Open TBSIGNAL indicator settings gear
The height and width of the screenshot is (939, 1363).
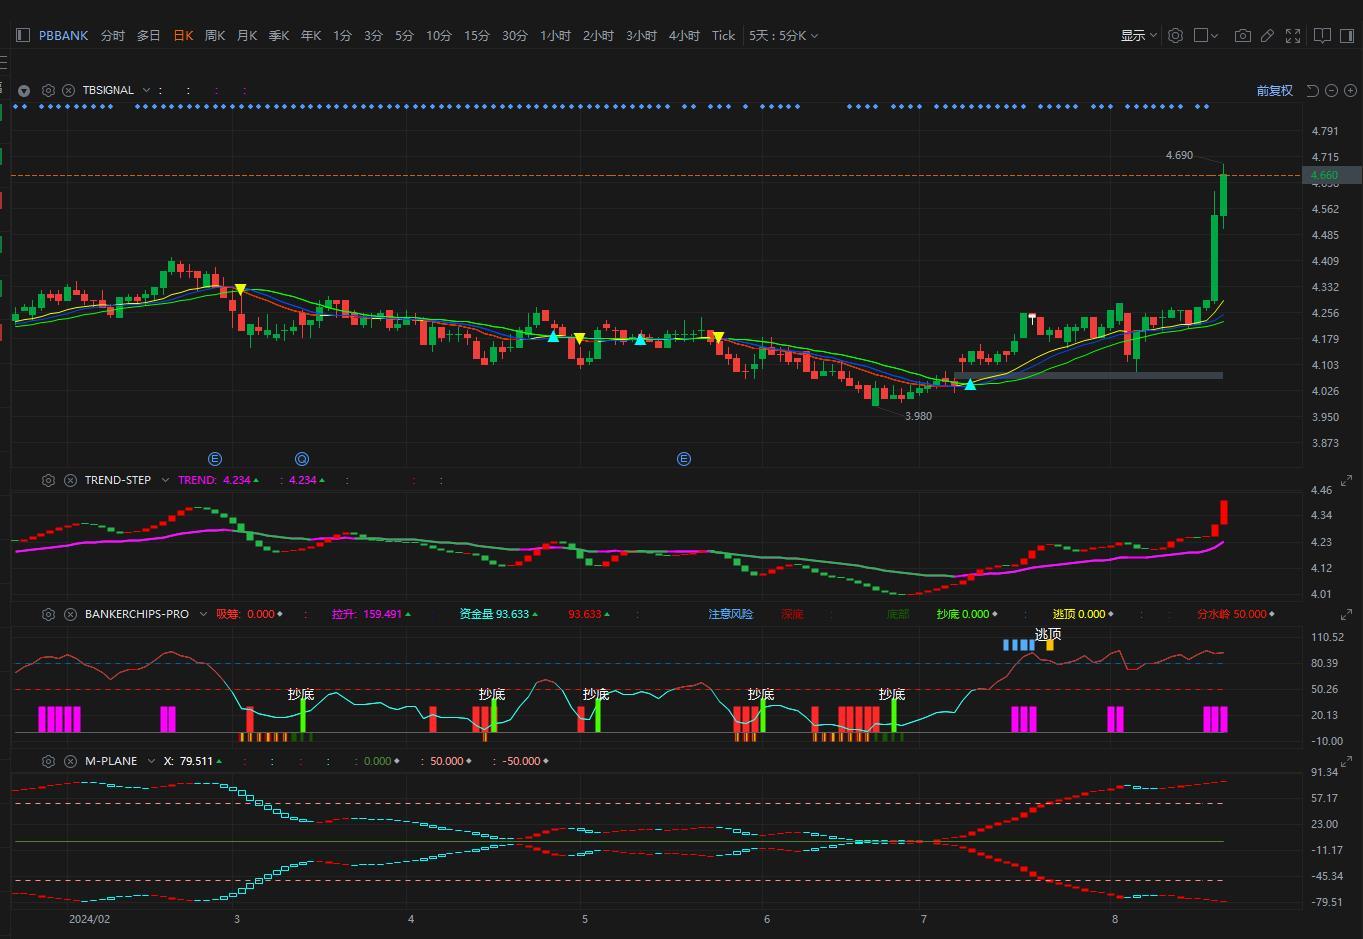pos(48,90)
